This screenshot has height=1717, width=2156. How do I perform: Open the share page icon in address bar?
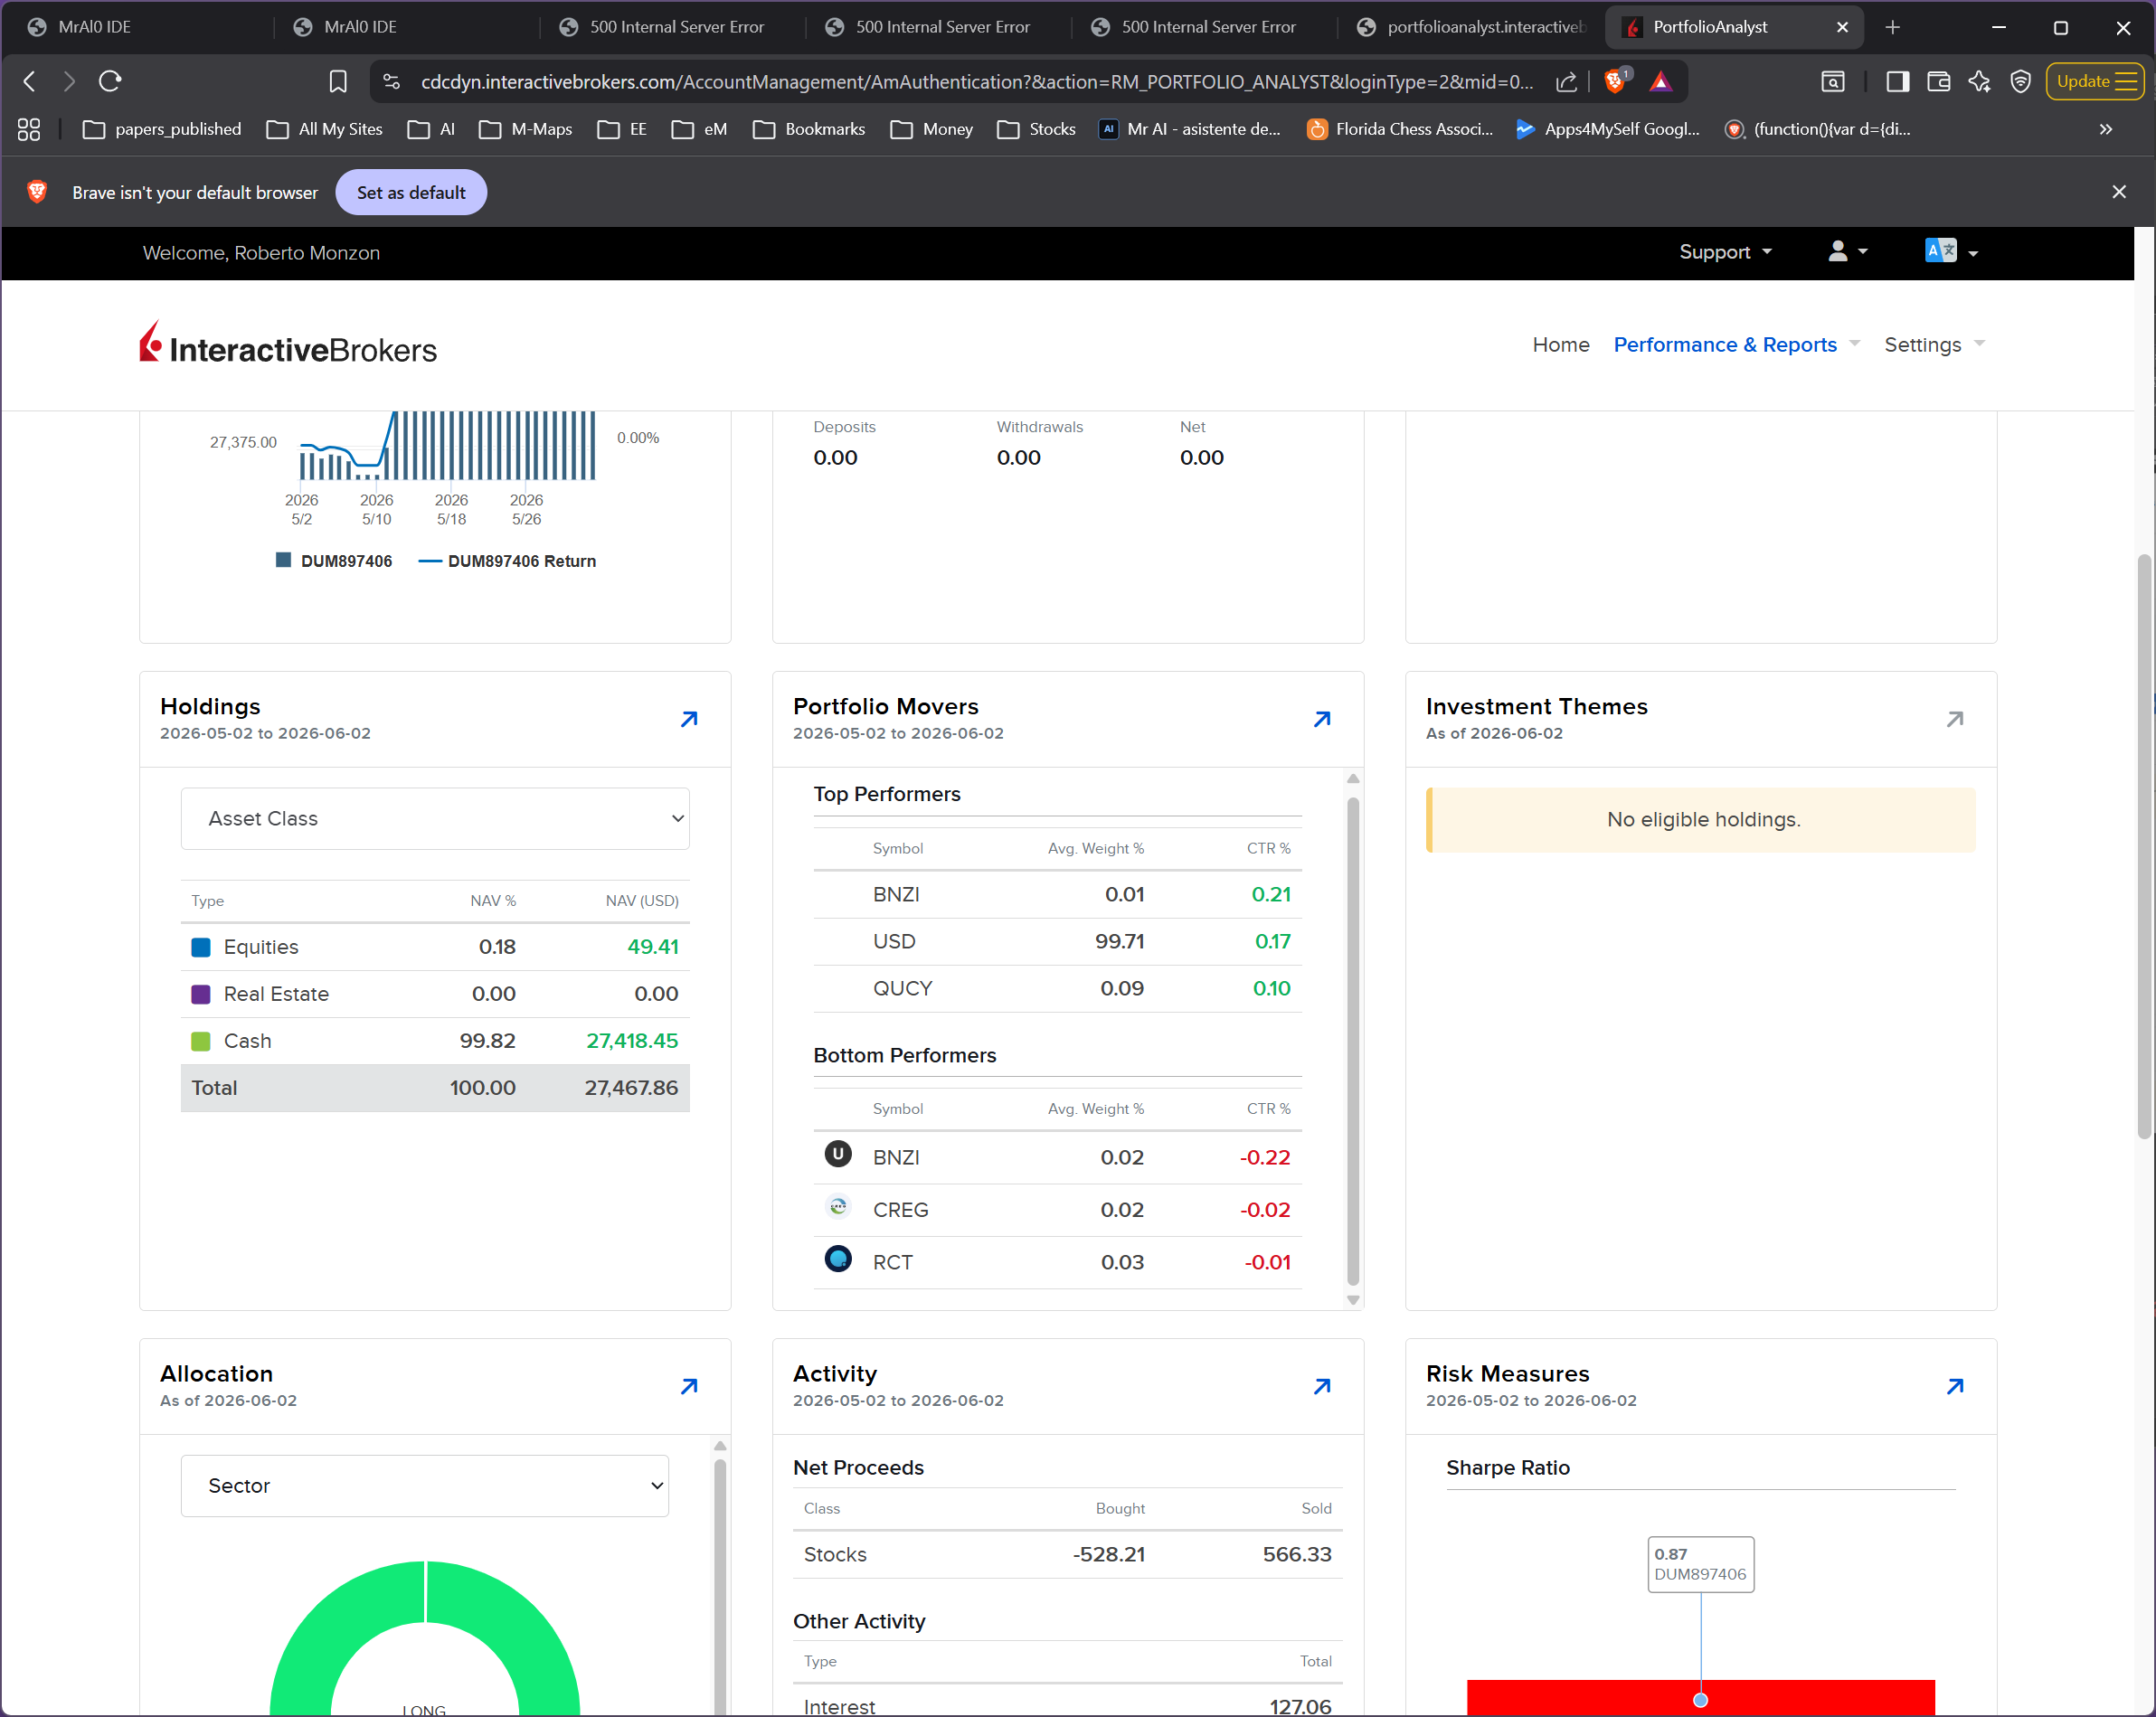1567,81
